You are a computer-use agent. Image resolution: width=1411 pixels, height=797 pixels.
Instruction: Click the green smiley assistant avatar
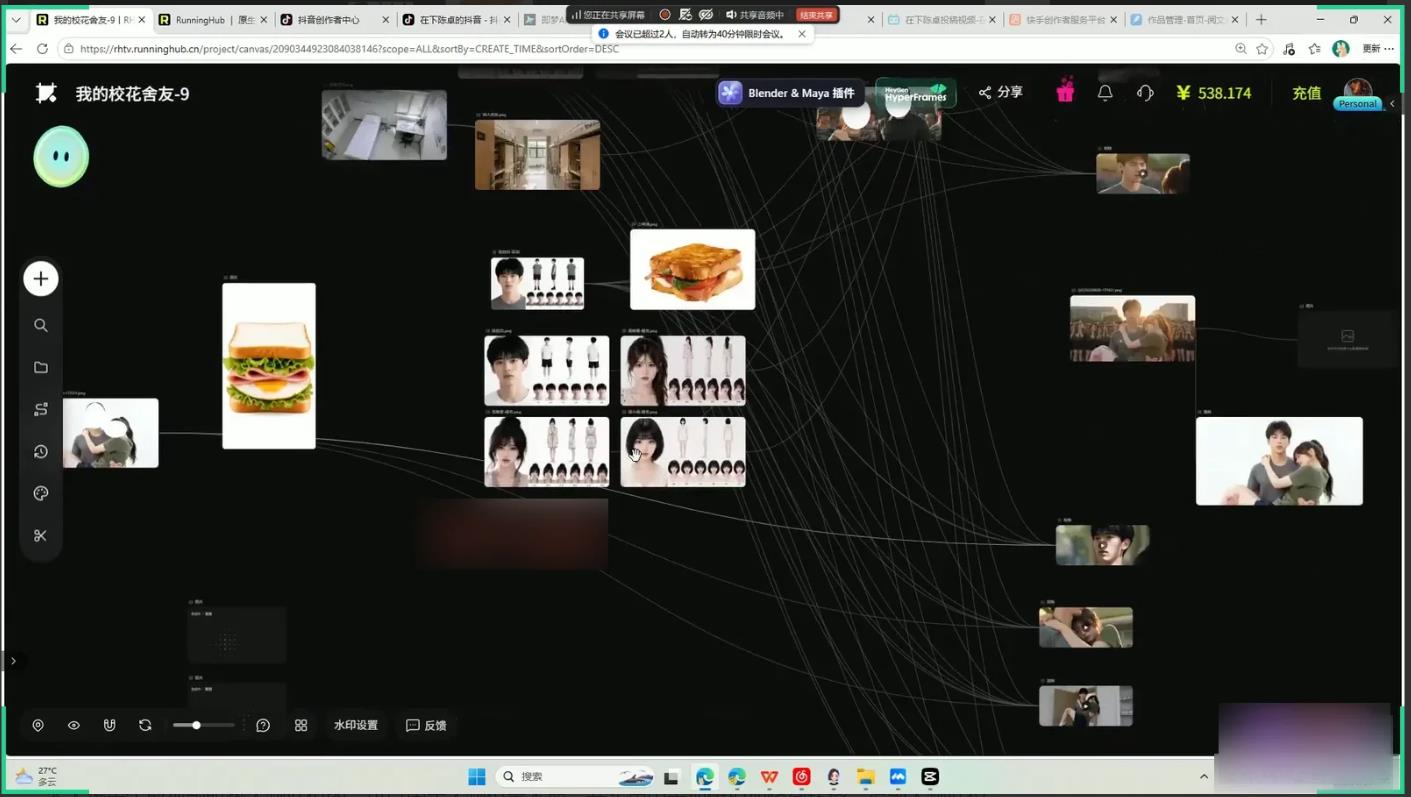coord(61,156)
